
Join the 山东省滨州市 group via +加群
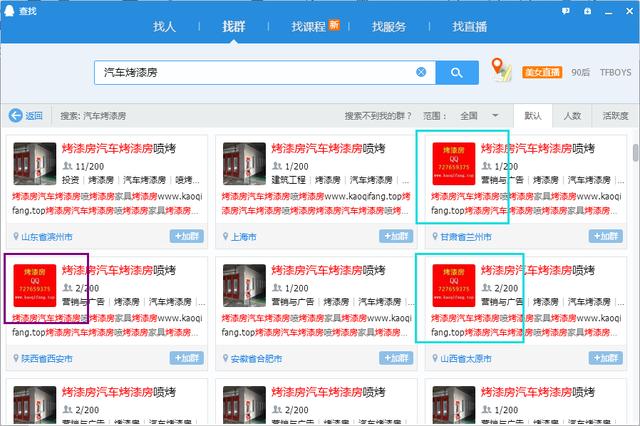[187, 236]
